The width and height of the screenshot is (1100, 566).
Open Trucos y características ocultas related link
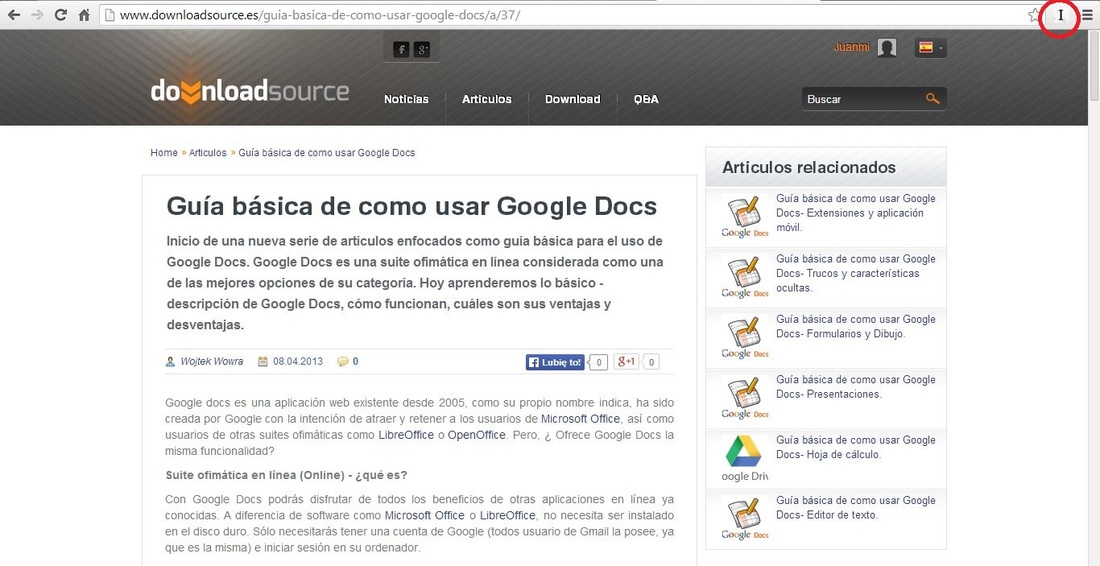[856, 274]
